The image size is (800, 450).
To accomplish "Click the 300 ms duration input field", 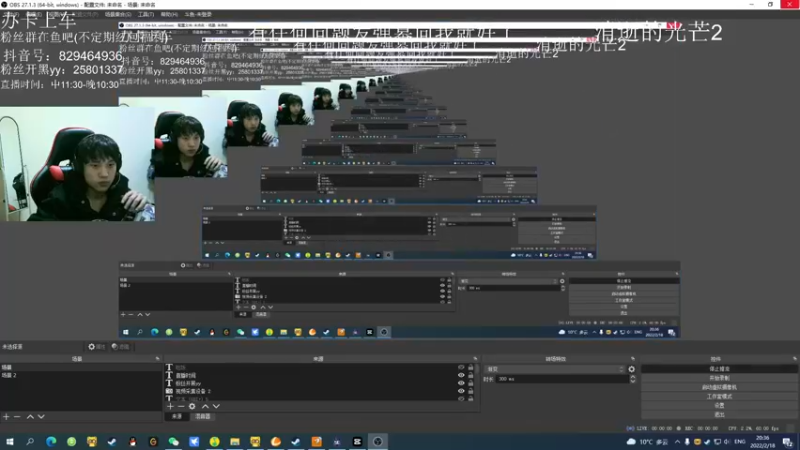I will click(563, 379).
